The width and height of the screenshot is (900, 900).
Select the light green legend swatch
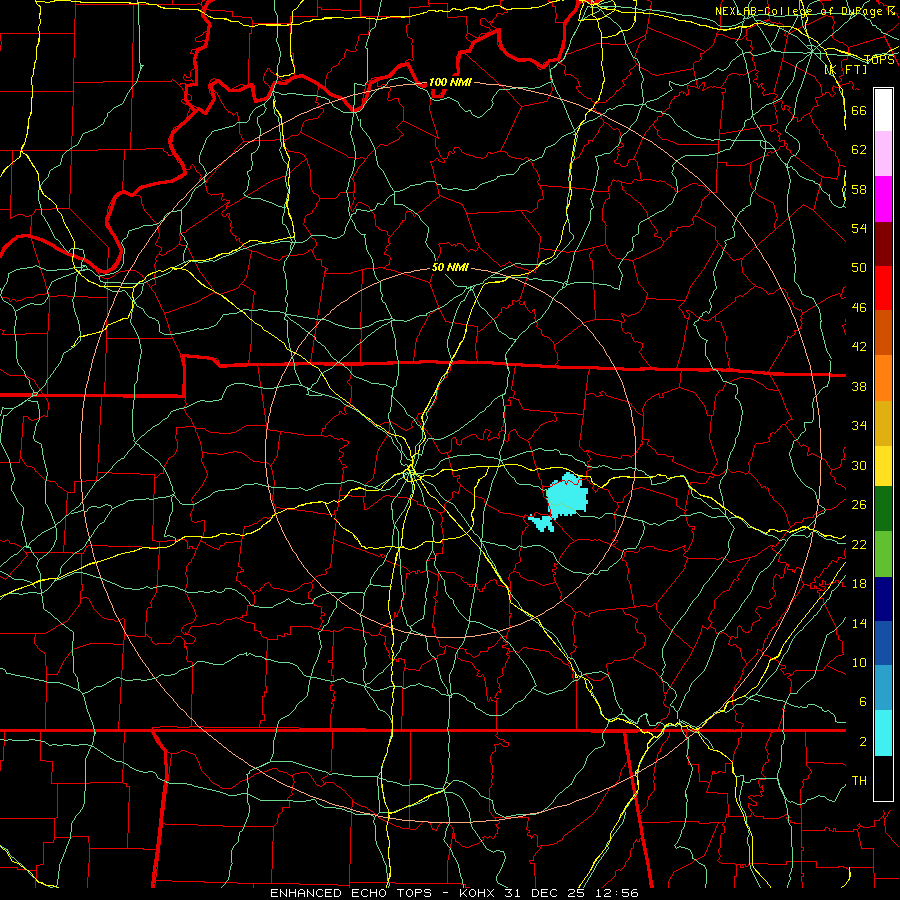883,554
